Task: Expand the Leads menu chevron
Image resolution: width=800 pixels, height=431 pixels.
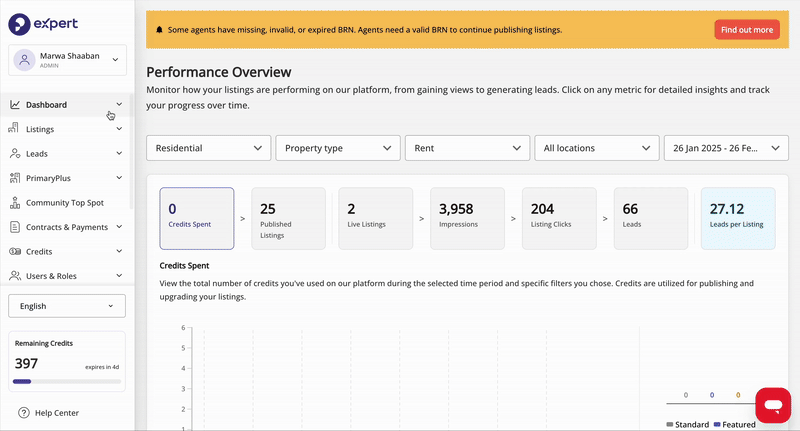Action: pos(119,153)
